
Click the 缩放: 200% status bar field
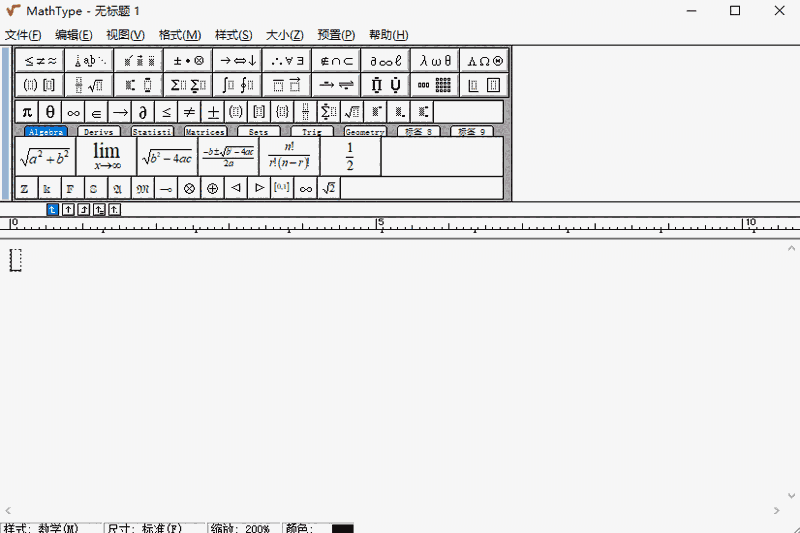tap(244, 528)
